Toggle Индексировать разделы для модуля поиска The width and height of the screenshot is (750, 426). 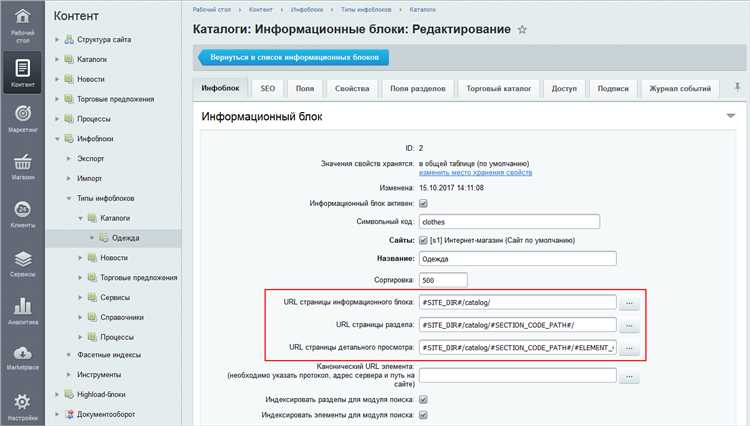423,399
